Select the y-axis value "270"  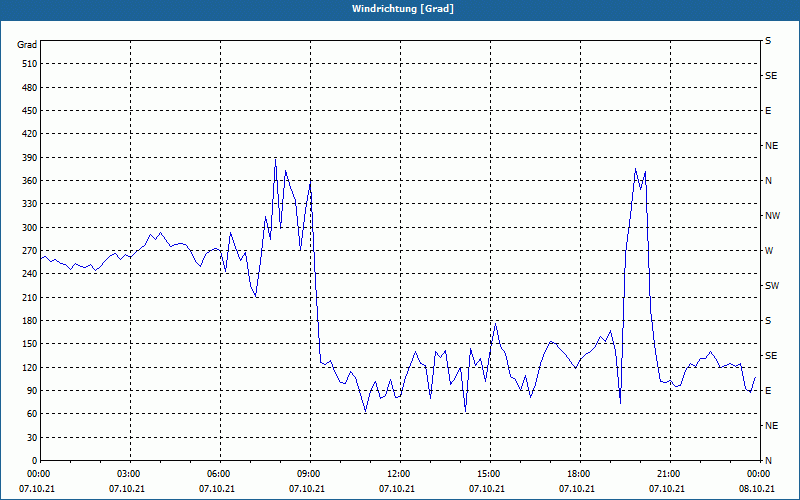[30, 251]
